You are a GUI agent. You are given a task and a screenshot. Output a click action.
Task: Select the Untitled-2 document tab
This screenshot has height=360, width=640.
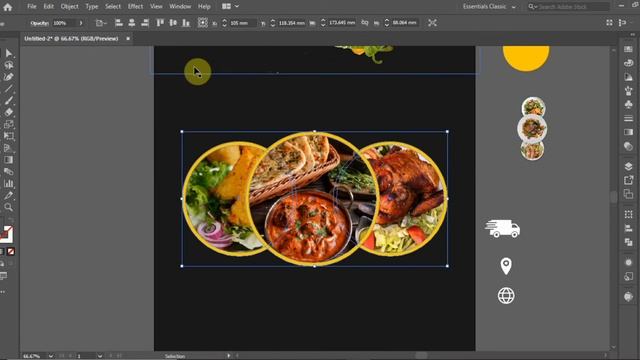71,39
